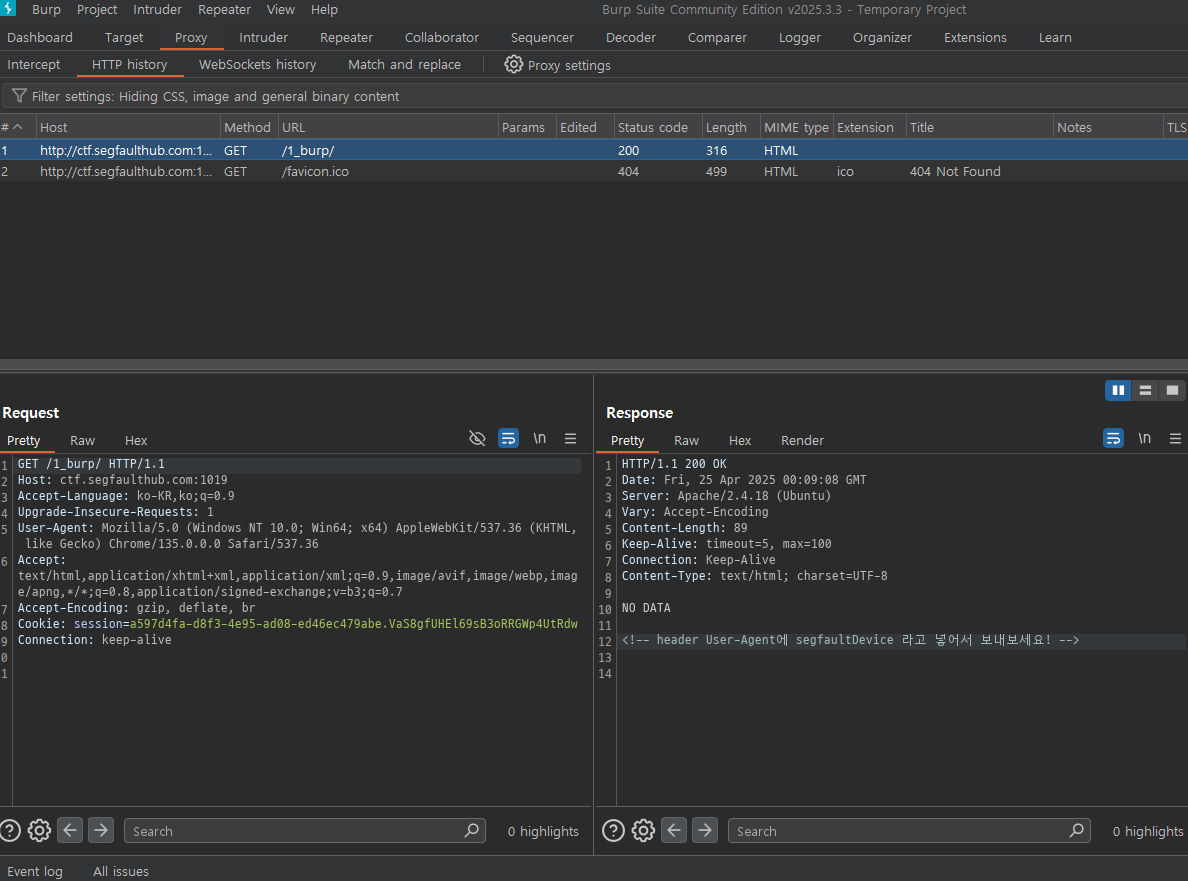1188x881 pixels.
Task: Toggle word wrap icon in Request pane
Action: 508,438
